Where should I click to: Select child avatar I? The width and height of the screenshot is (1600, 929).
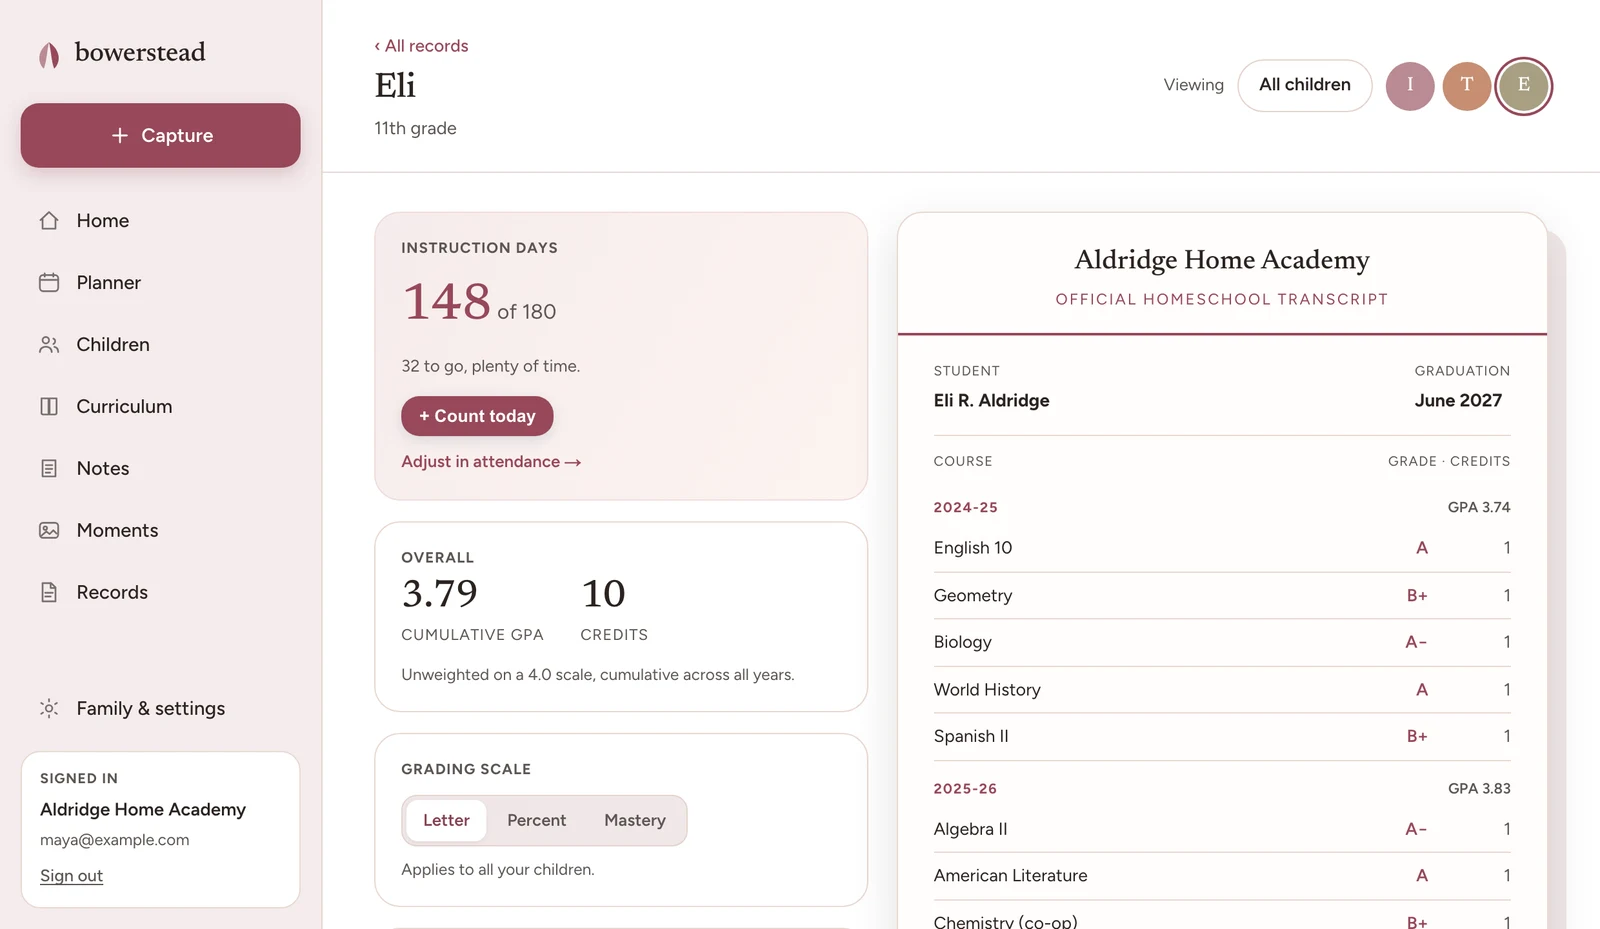tap(1410, 86)
